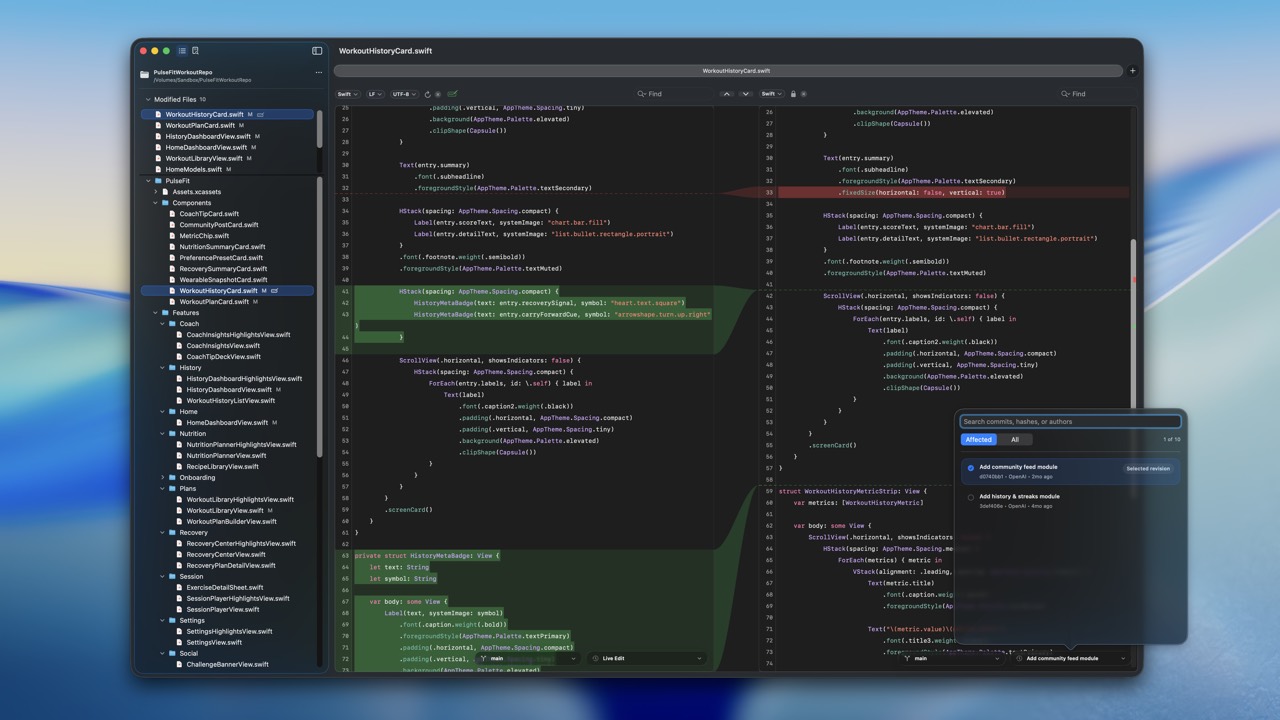Open the PulseFitWorkoutRepo more options ellipsis
Image resolution: width=1280 pixels, height=720 pixels.
pyautogui.click(x=319, y=72)
